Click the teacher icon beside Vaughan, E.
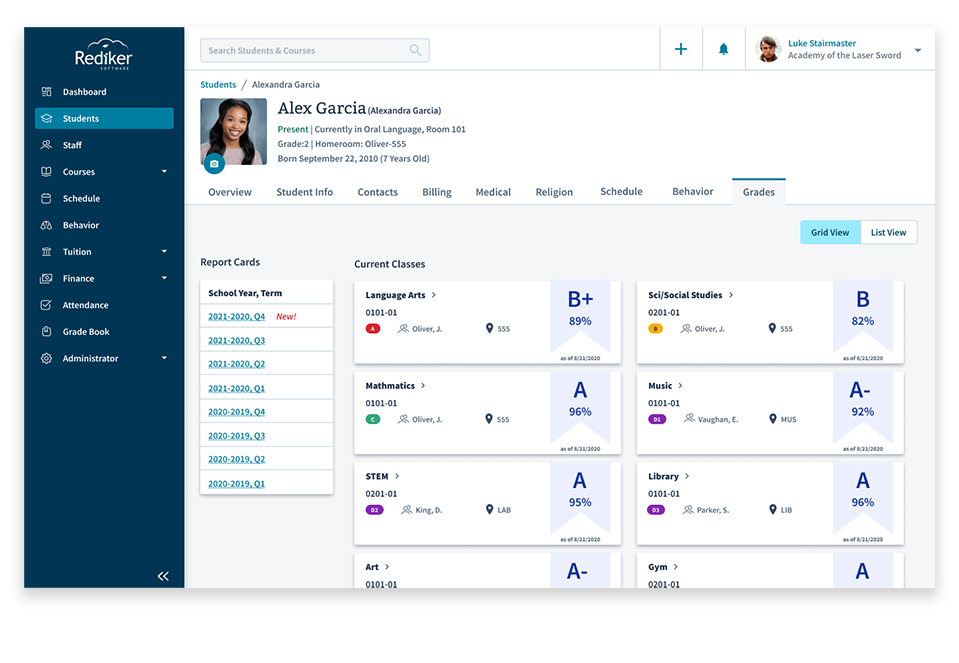 pyautogui.click(x=689, y=418)
